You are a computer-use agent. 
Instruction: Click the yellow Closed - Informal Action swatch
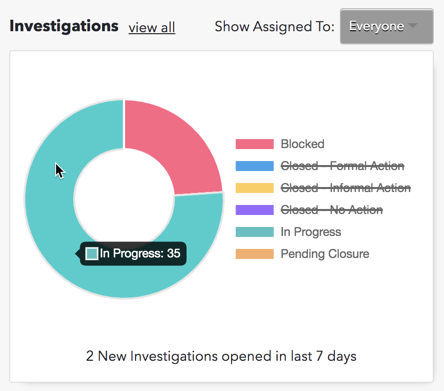click(255, 188)
